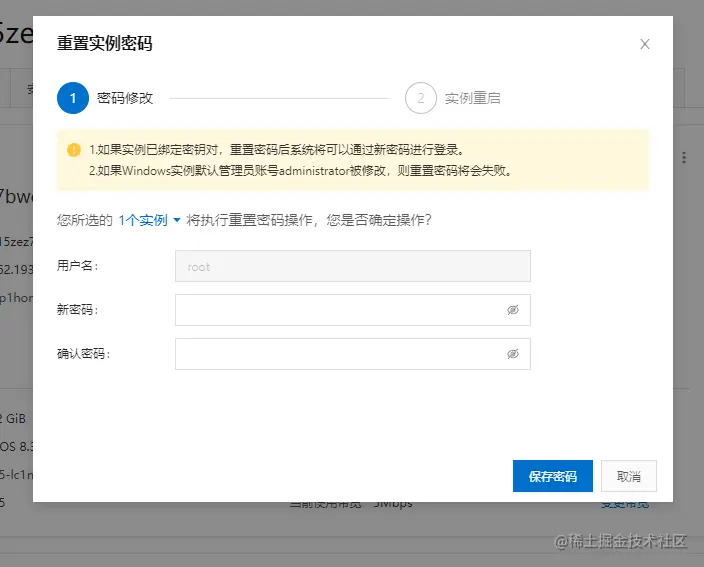Focus the 新密码 input field

pos(352,310)
